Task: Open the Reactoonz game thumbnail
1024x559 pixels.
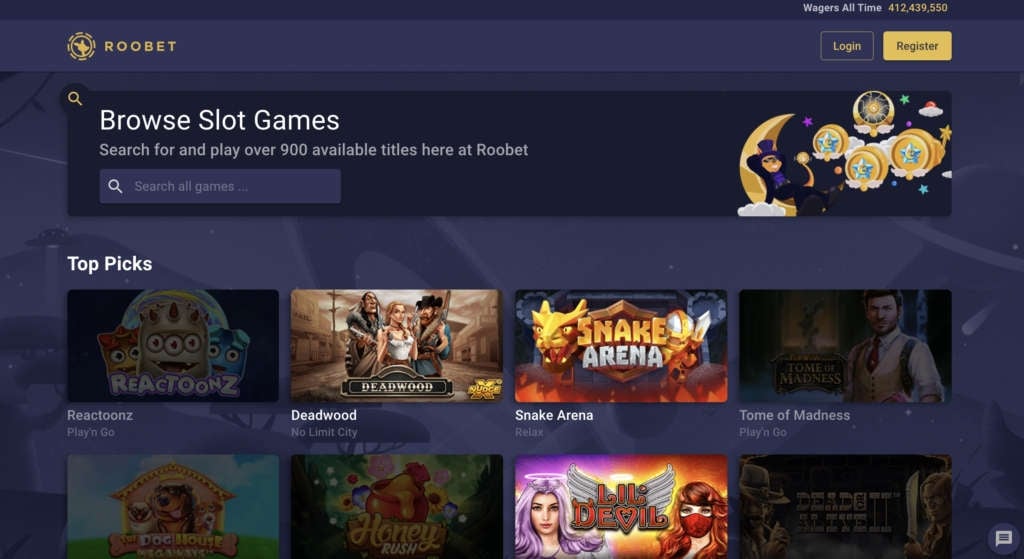Action: [x=173, y=346]
